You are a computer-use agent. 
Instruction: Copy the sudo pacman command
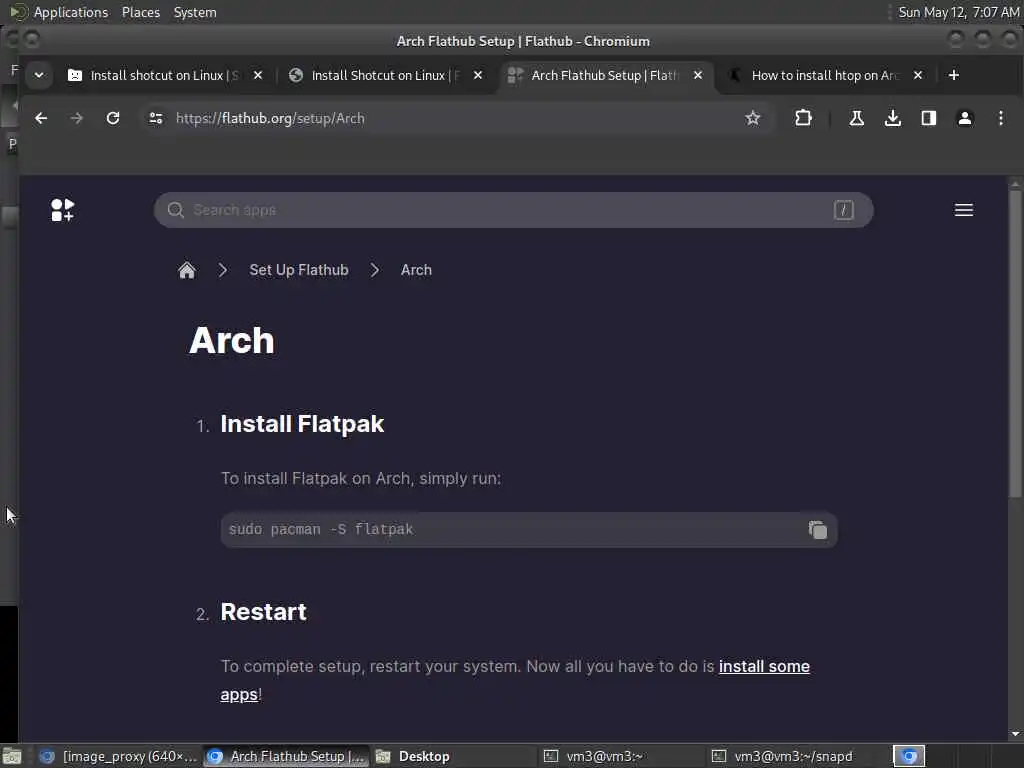818,530
